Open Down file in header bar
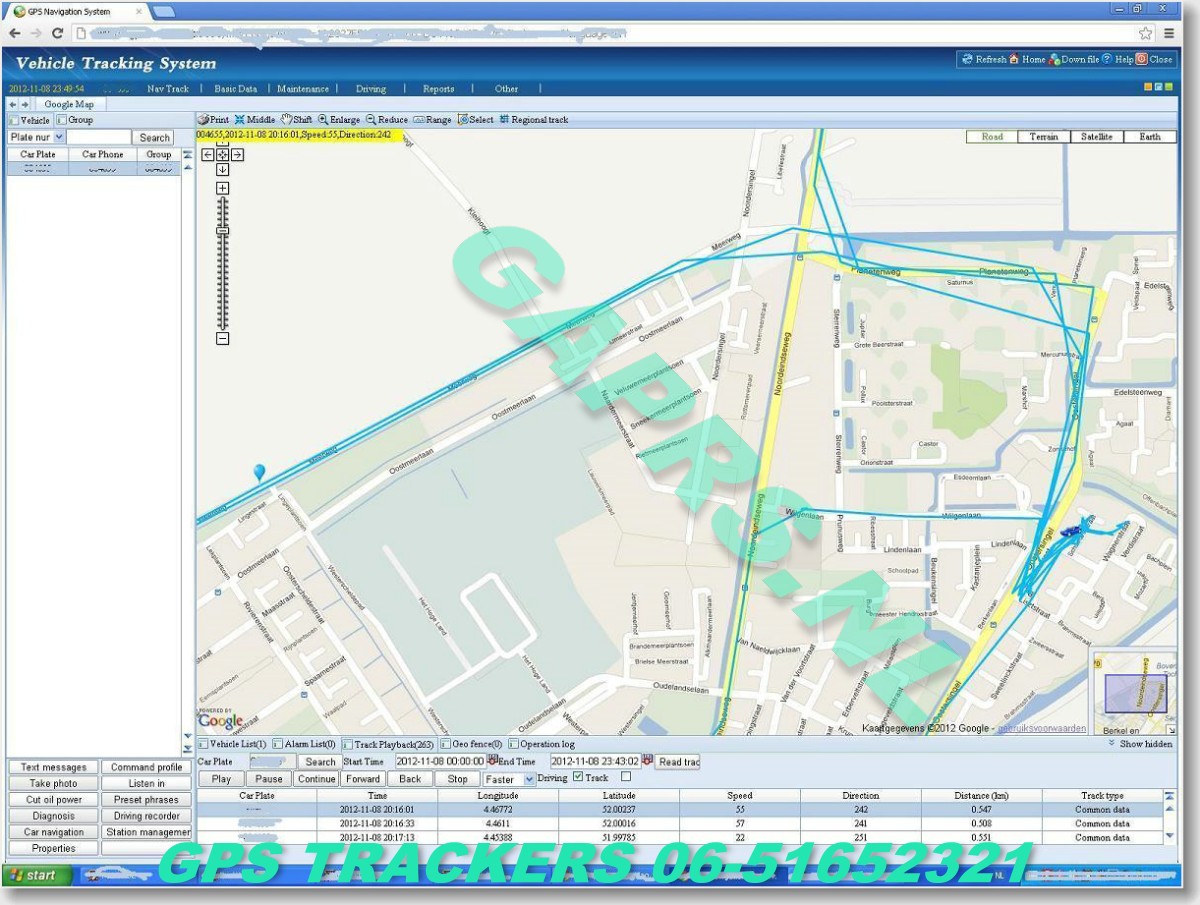The height and width of the screenshot is (905, 1200). pyautogui.click(x=1073, y=59)
